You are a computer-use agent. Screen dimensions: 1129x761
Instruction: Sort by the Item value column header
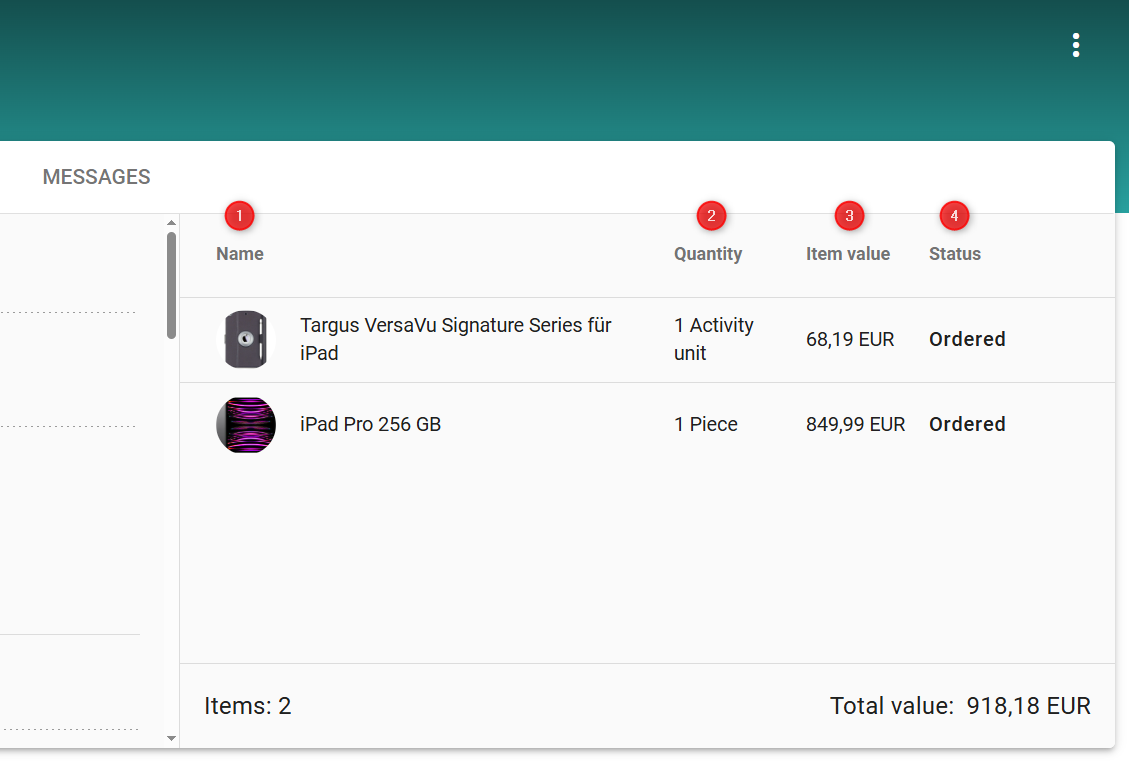pos(848,254)
